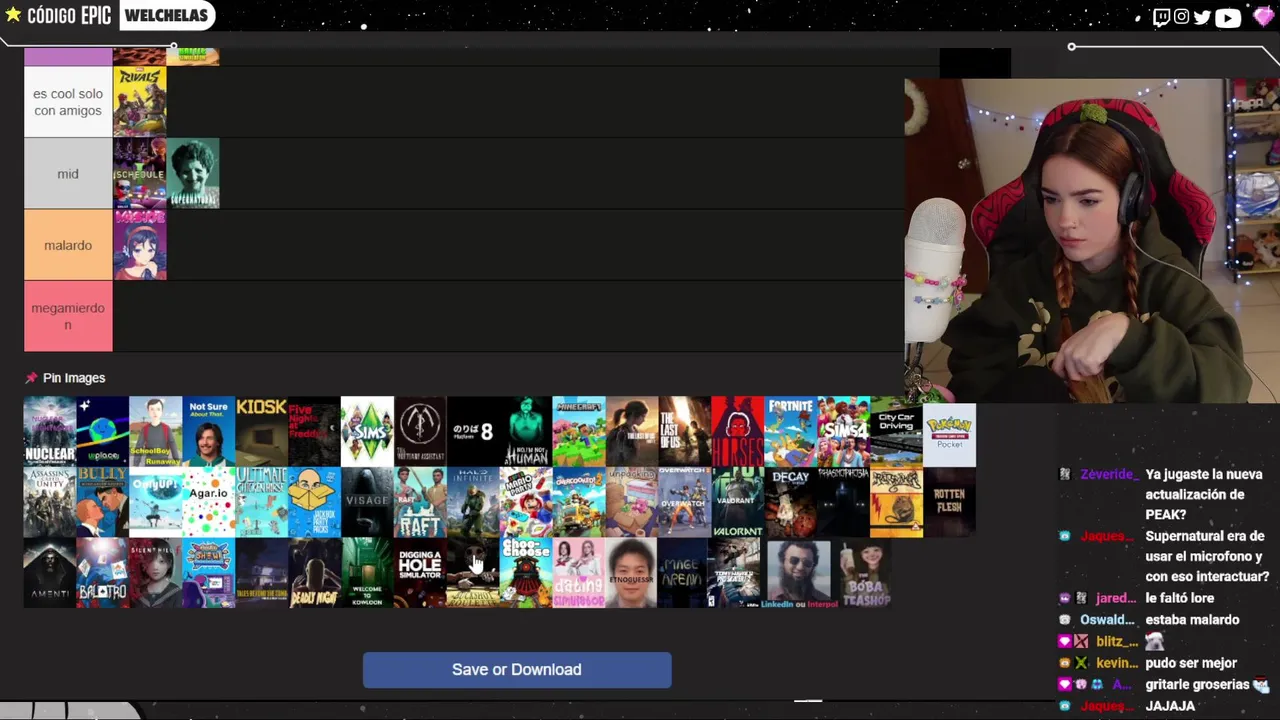This screenshot has height=720, width=1280.
Task: Select the DECAY game image
Action: pyautogui.click(x=791, y=502)
